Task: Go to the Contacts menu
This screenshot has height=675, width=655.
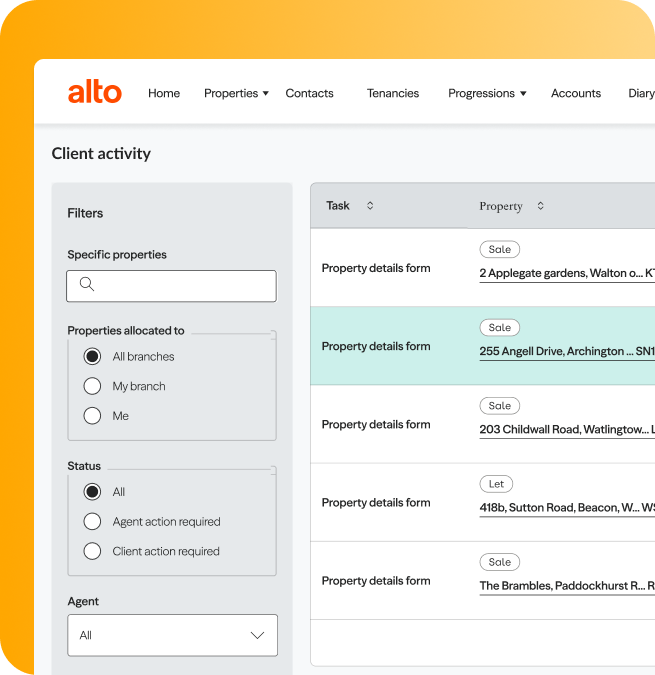Action: [x=309, y=93]
